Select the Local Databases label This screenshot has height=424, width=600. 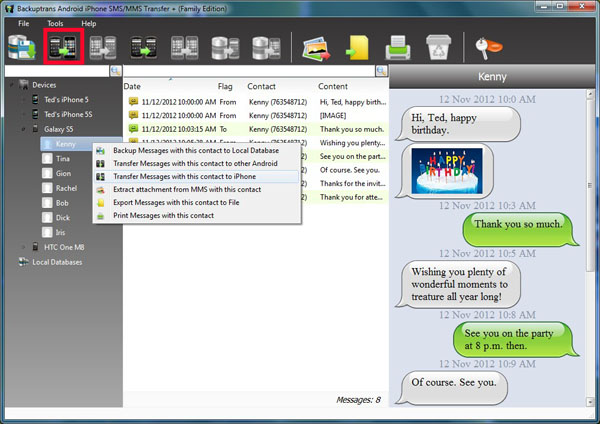click(x=57, y=262)
